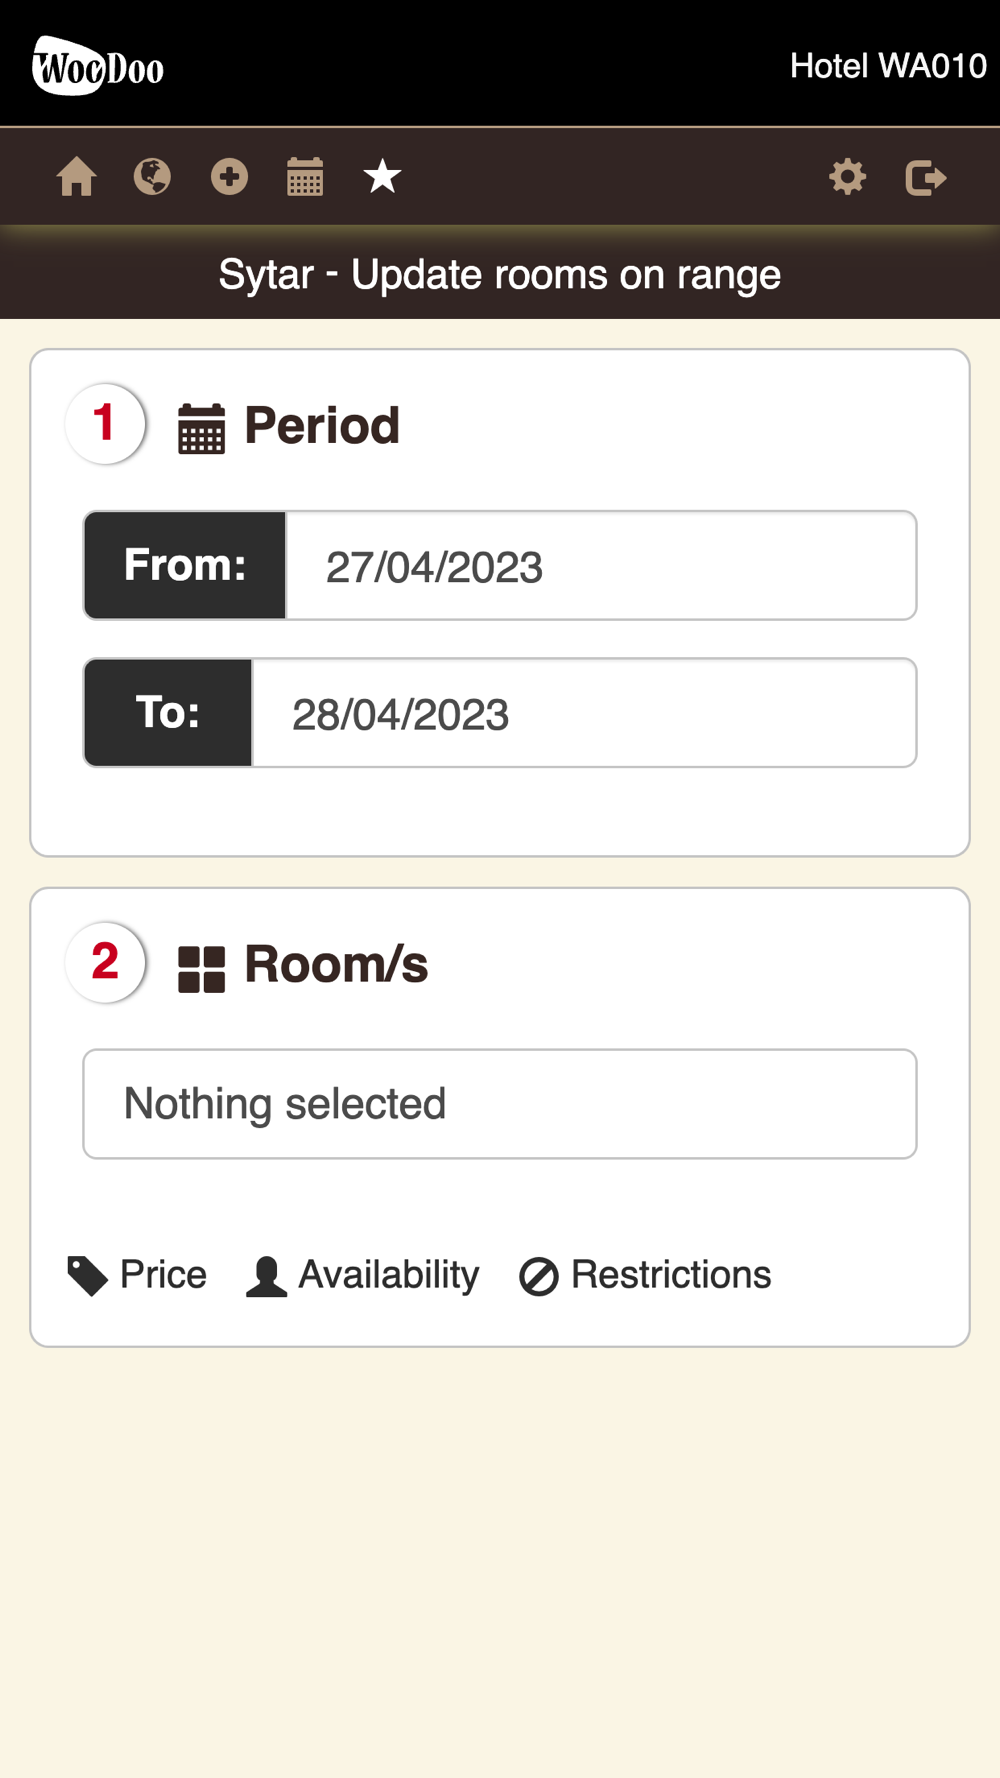Open the calendar icon in navigation bar

click(x=305, y=177)
